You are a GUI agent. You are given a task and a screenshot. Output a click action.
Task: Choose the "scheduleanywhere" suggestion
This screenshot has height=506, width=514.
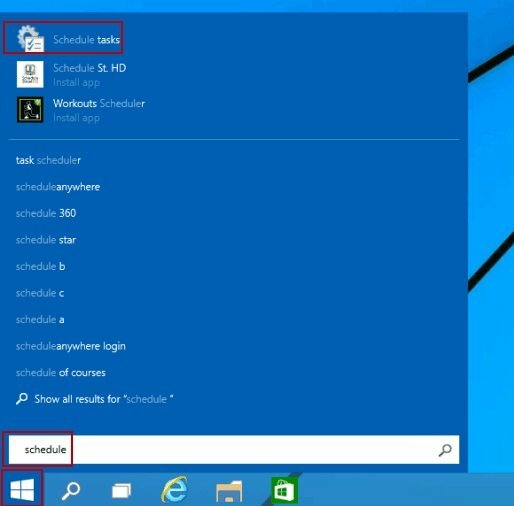(58, 187)
